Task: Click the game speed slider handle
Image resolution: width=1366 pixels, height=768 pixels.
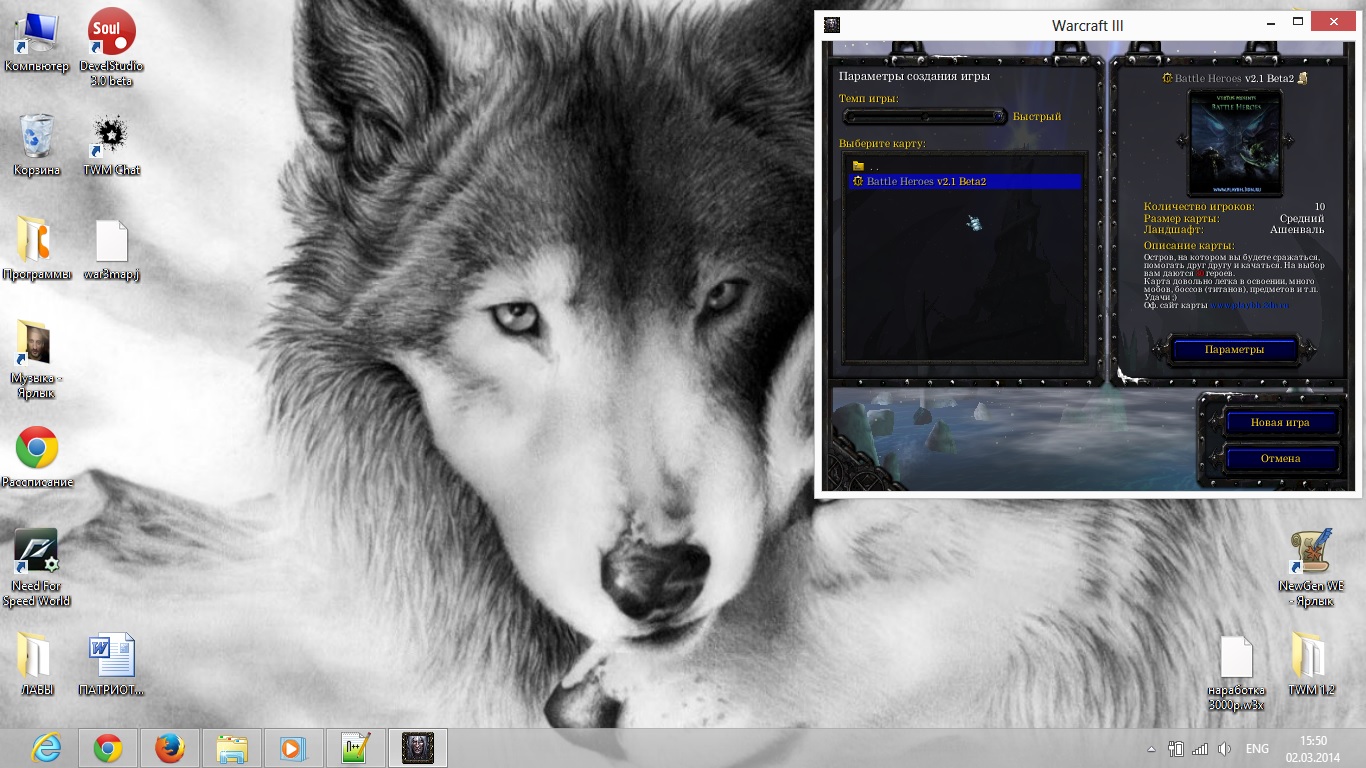Action: pos(998,116)
